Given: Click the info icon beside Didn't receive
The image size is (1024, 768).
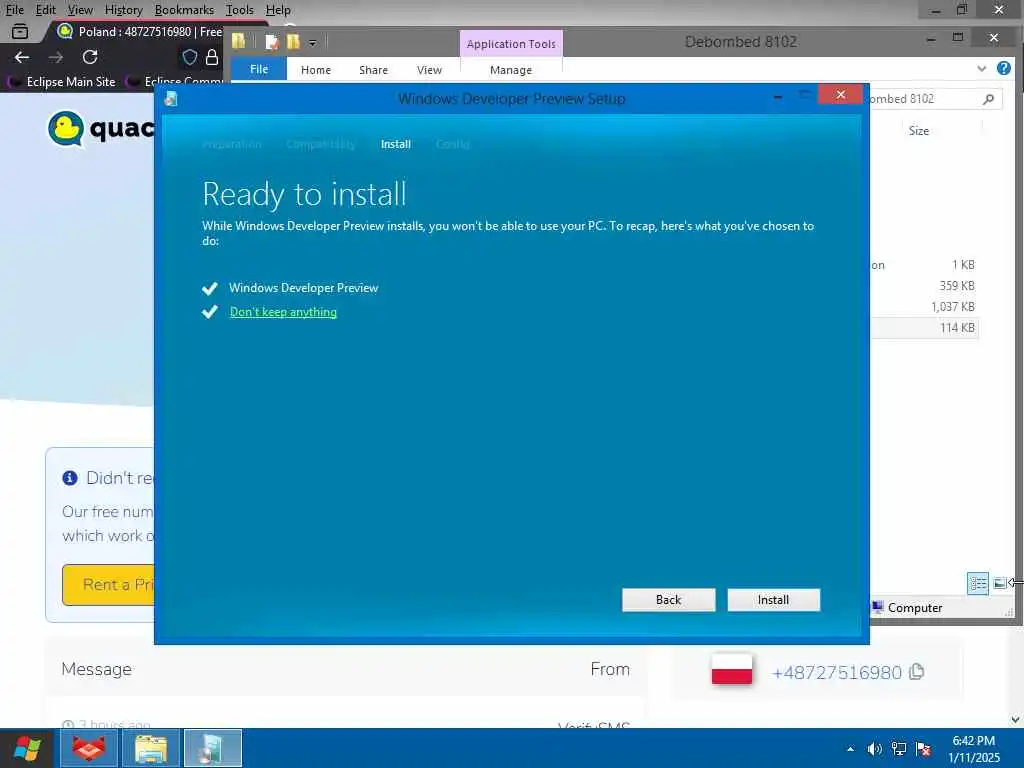Looking at the screenshot, I should coord(70,478).
